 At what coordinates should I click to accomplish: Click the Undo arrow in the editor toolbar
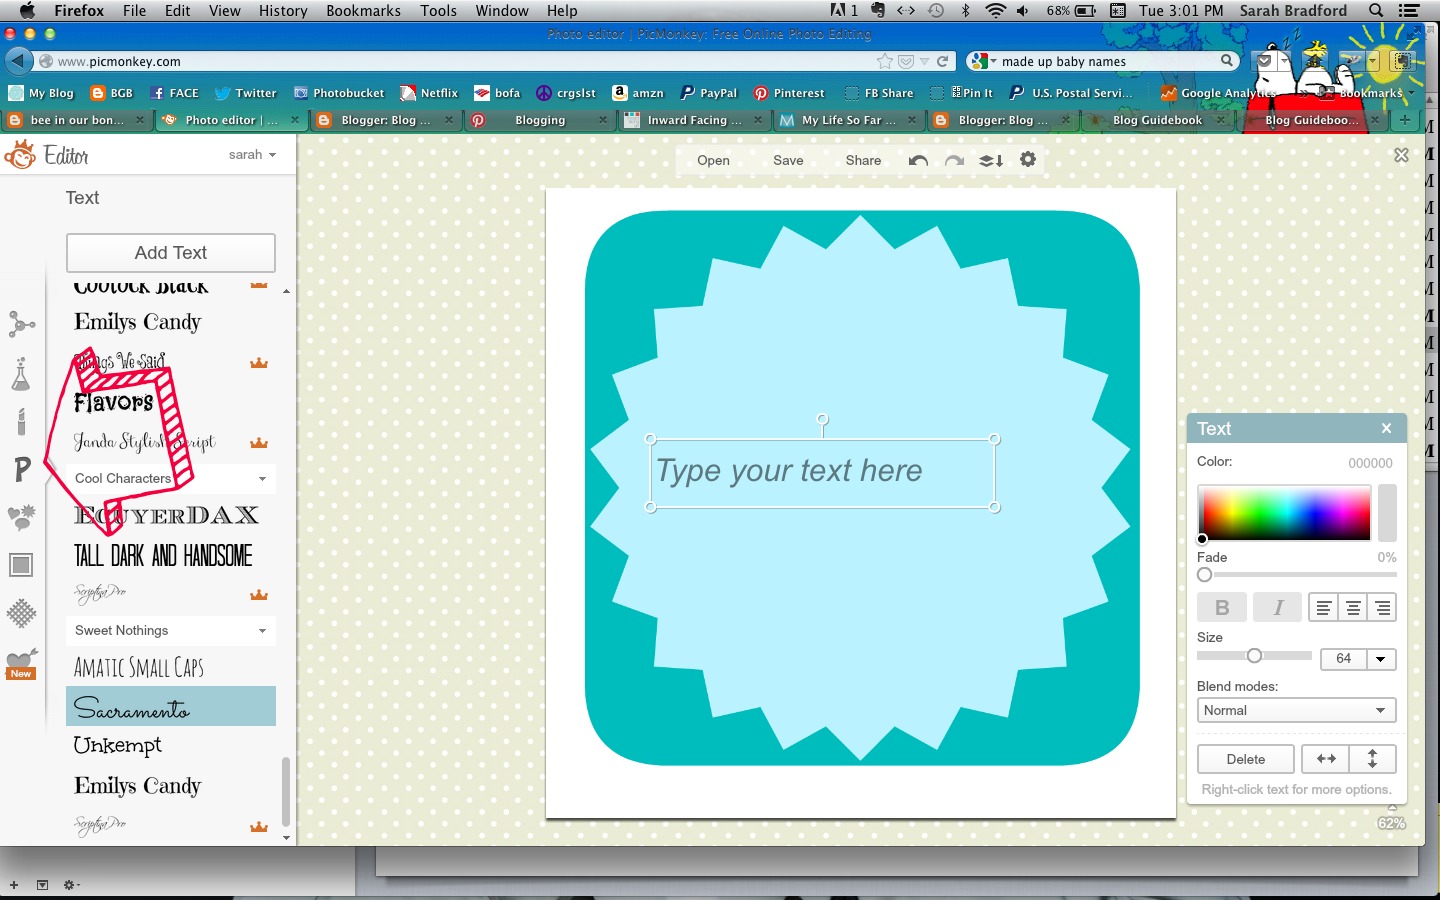point(917,160)
